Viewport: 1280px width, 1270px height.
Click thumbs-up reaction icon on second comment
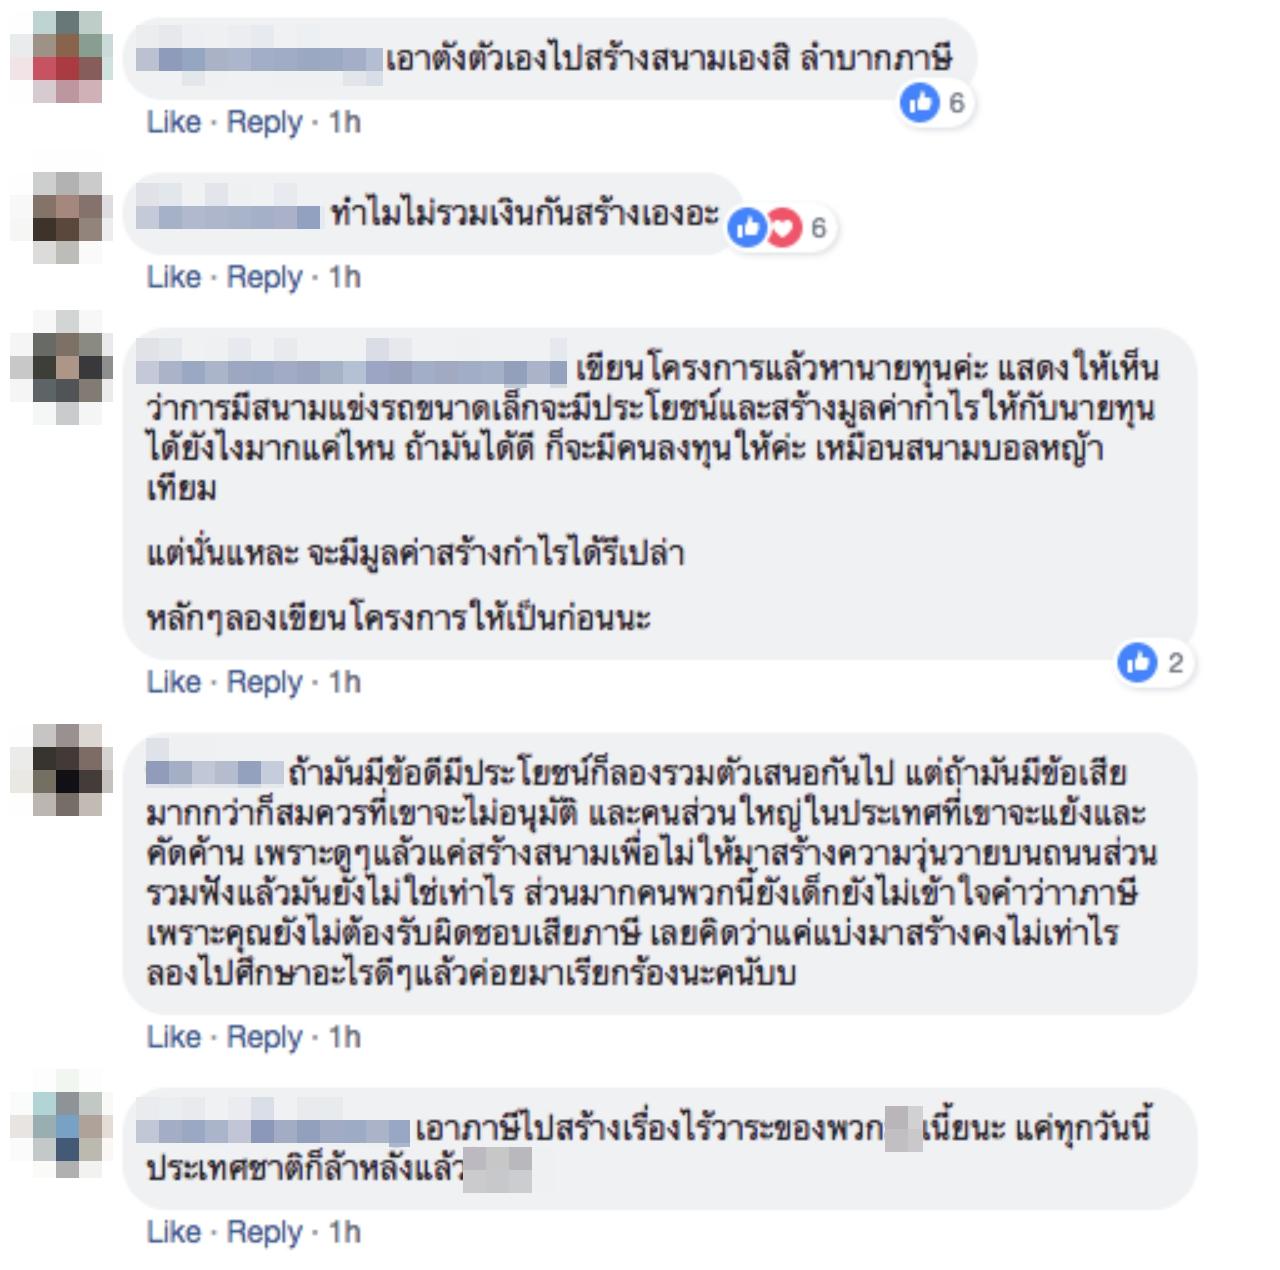[x=748, y=228]
